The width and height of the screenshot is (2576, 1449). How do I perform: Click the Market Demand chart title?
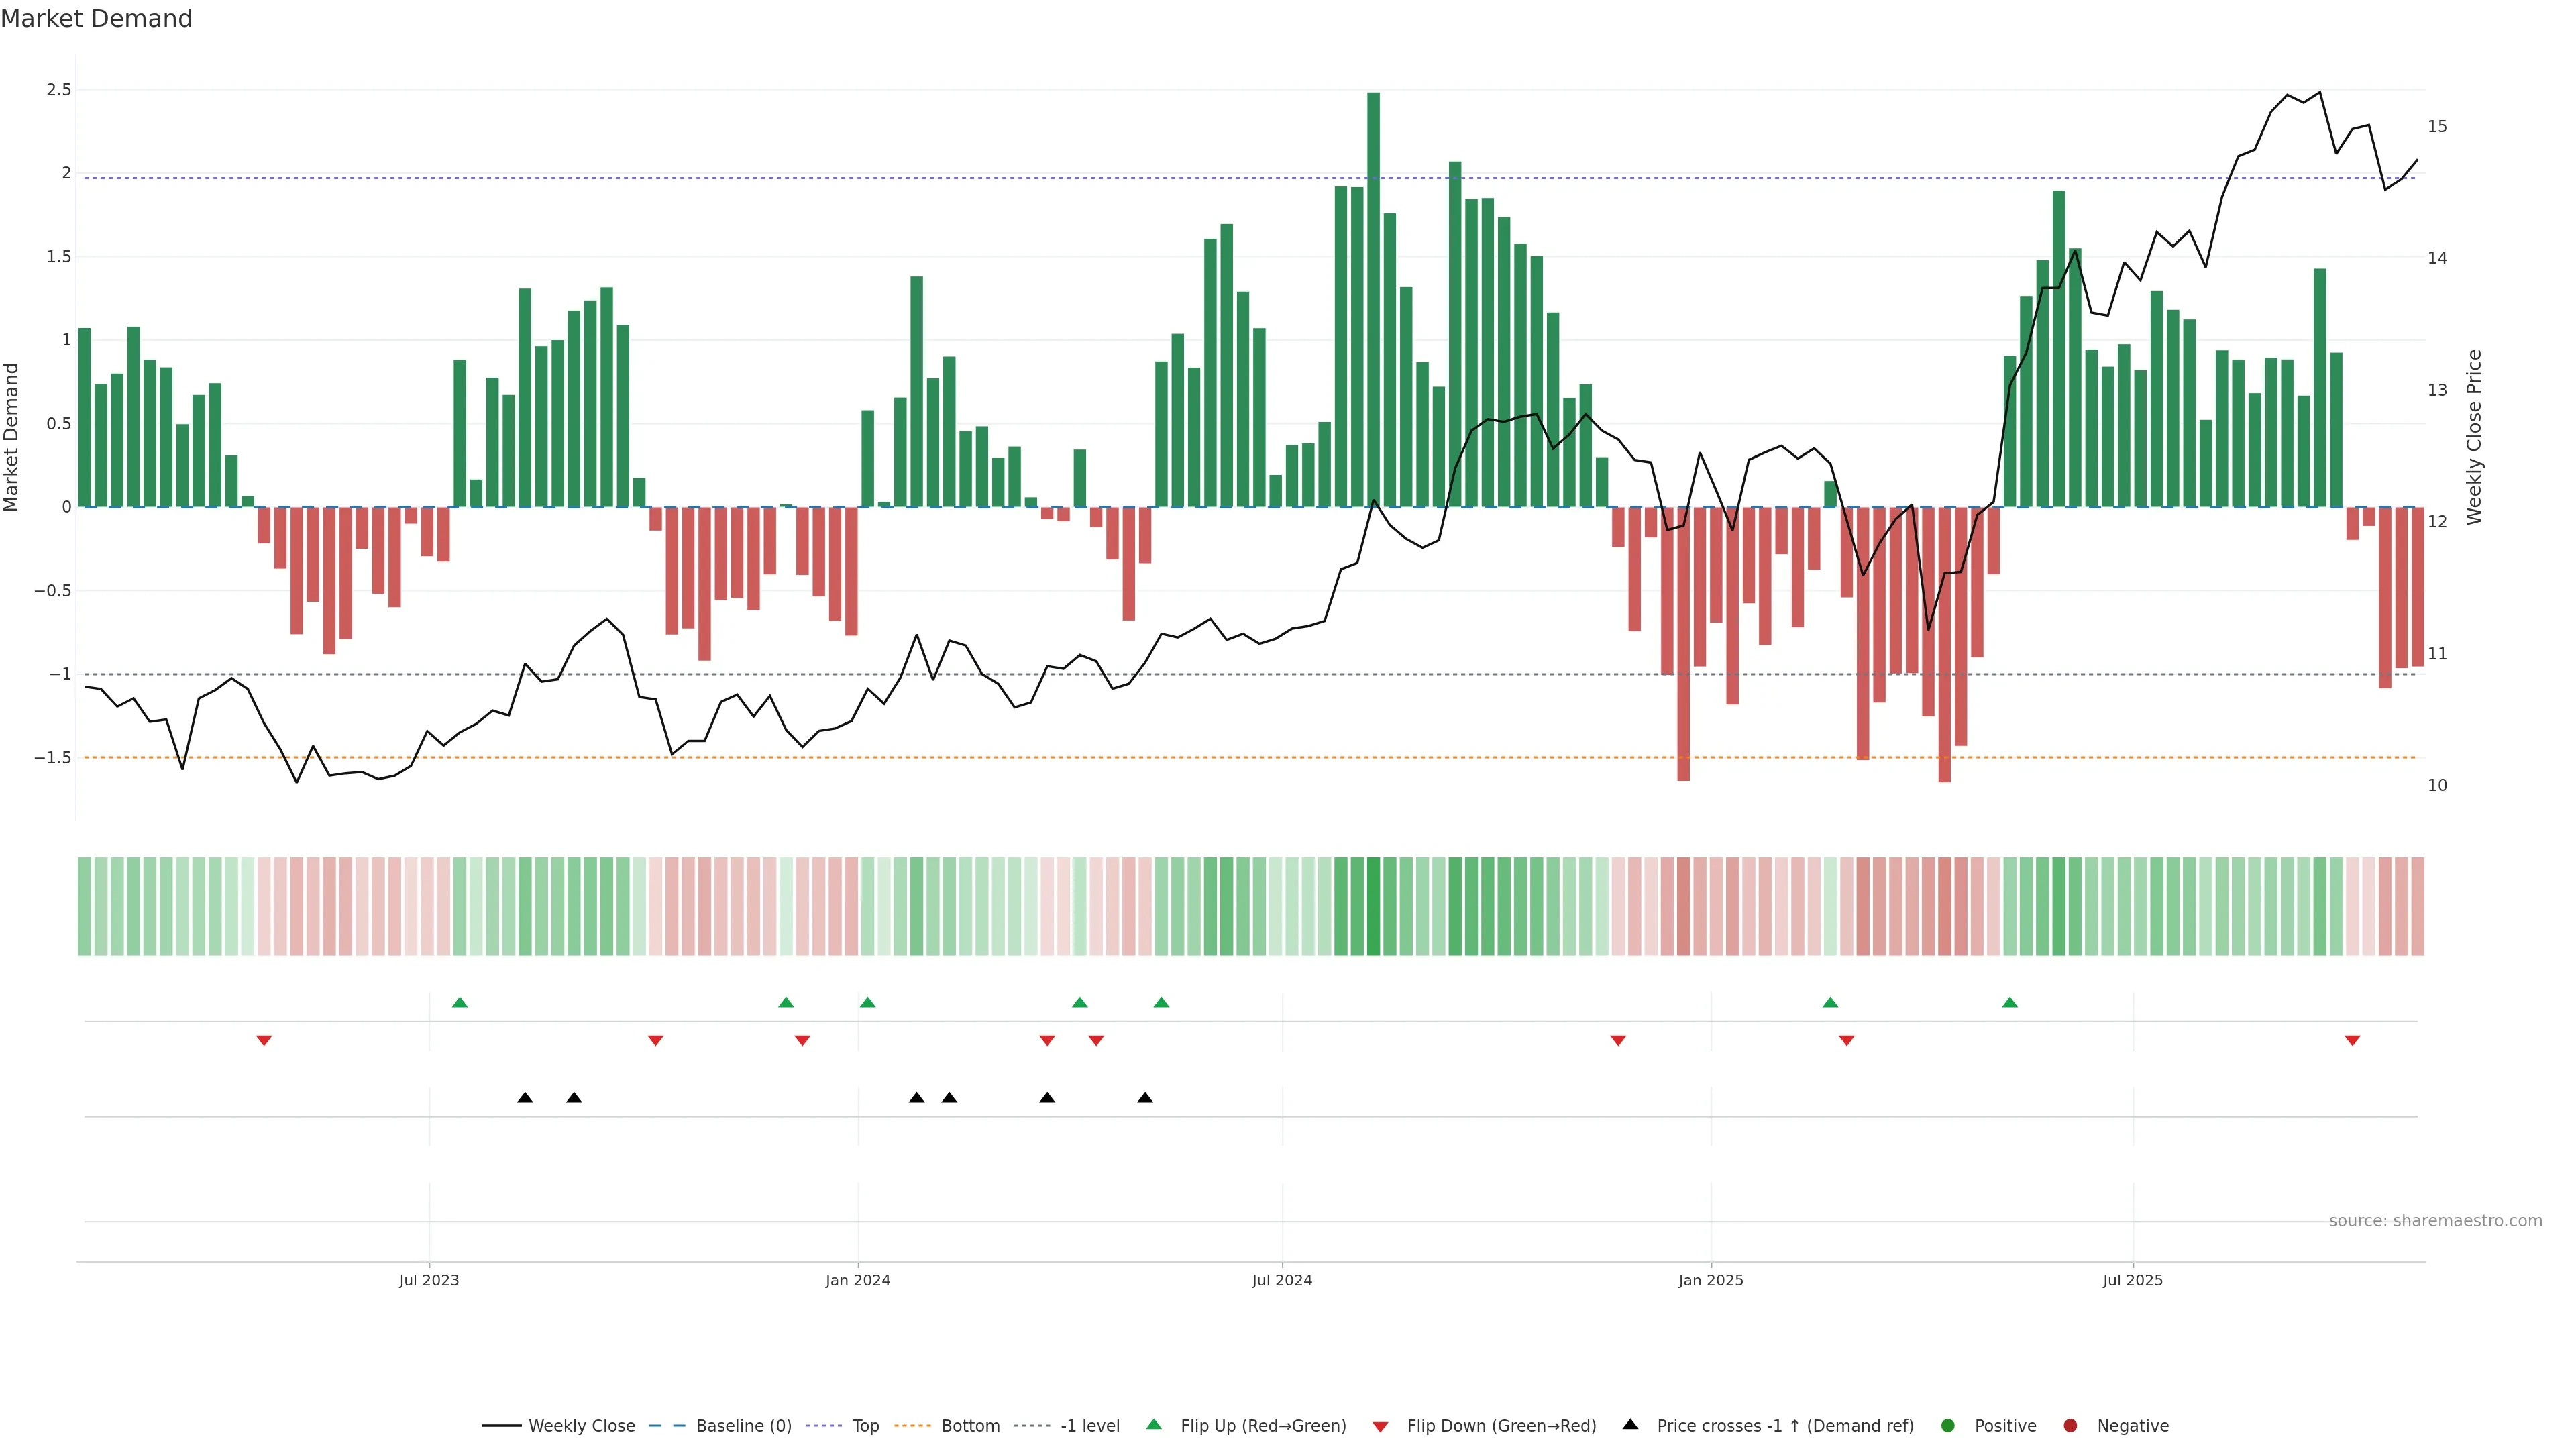pos(96,19)
